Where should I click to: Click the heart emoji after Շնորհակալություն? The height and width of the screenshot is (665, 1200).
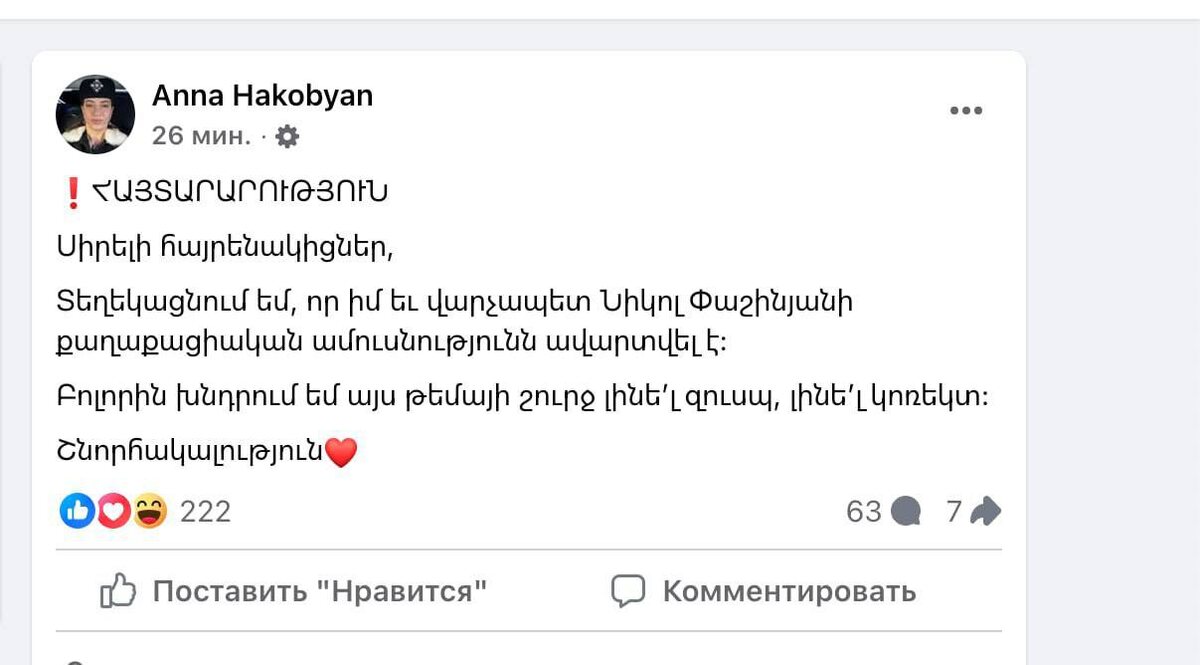click(343, 453)
